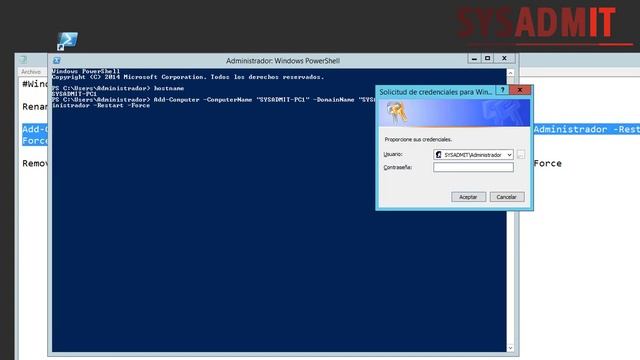Close the credentials request dialog
Viewport: 640px width, 360px height.
[x=520, y=90]
